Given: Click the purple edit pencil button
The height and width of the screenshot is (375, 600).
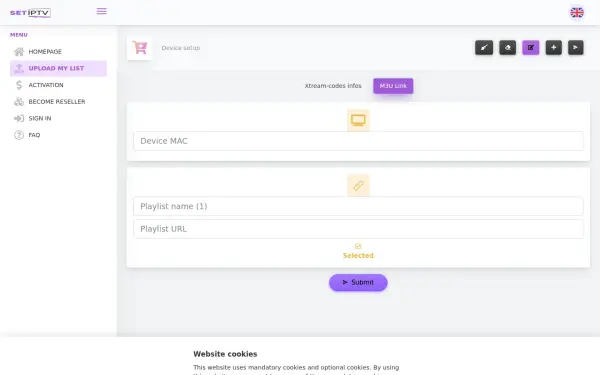Looking at the screenshot, I should [531, 47].
